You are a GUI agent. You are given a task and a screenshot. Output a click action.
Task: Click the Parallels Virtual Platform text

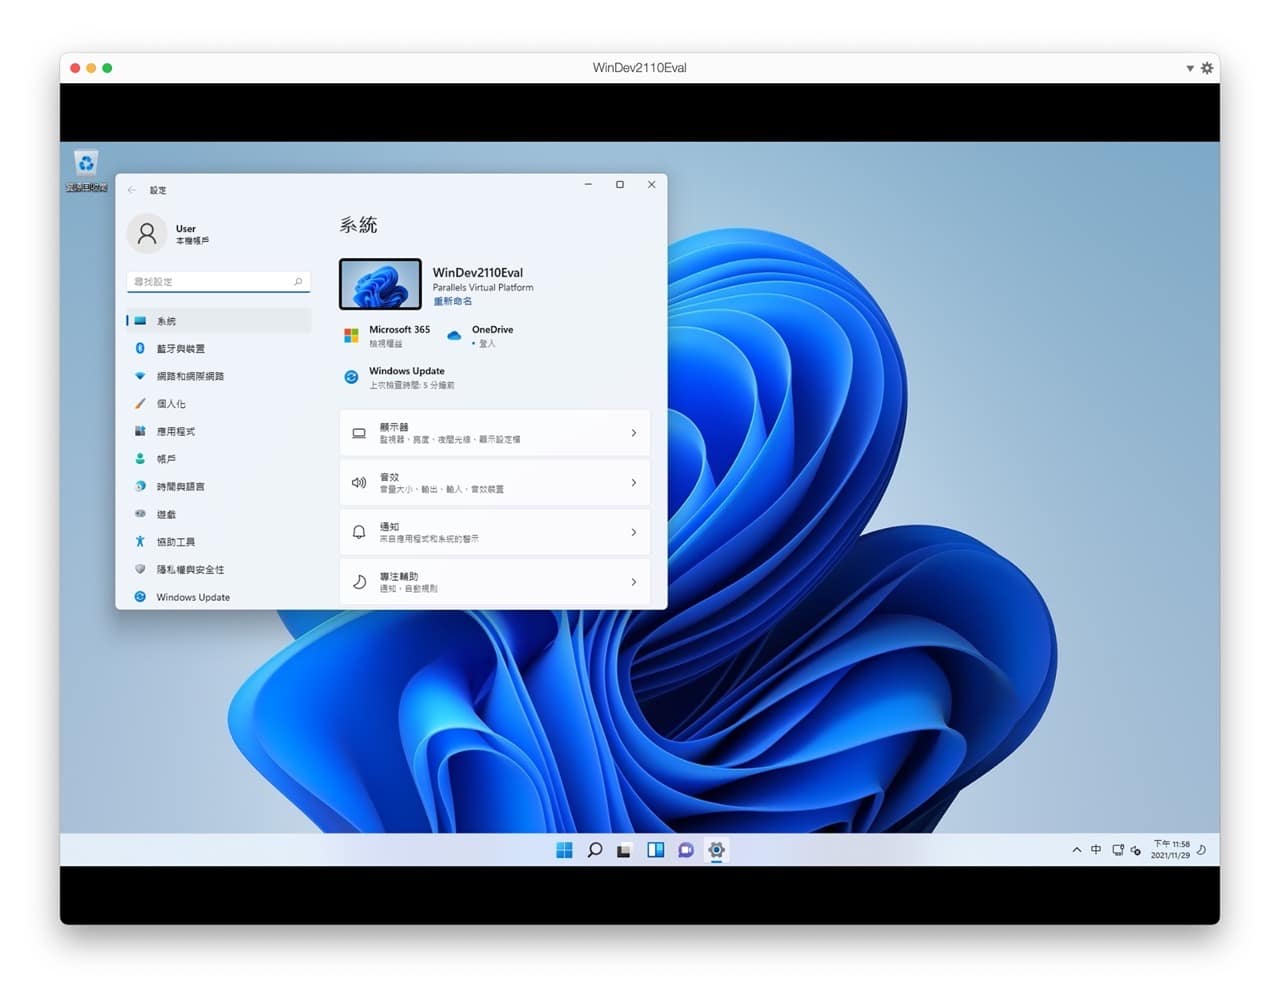coord(483,287)
